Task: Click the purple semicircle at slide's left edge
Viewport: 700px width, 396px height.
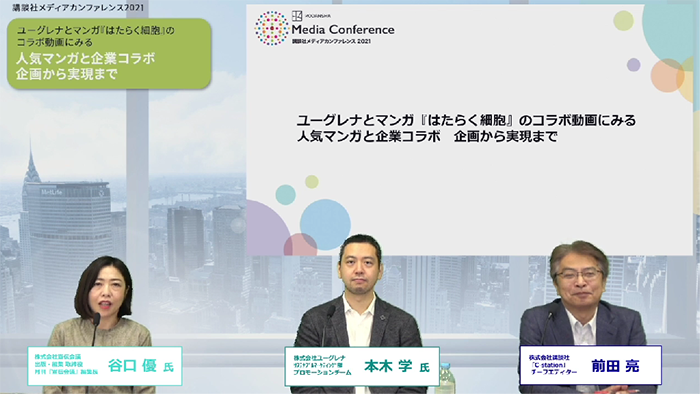Action: pyautogui.click(x=267, y=228)
